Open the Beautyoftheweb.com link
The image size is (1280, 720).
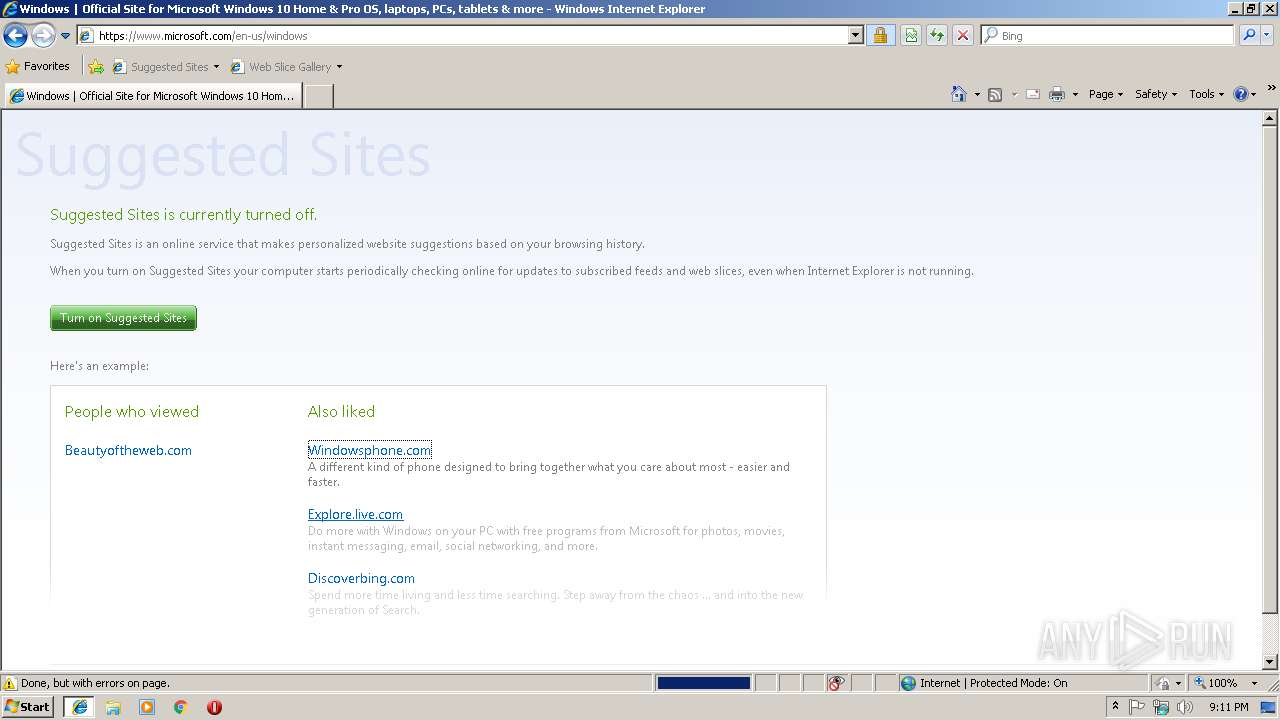[128, 450]
